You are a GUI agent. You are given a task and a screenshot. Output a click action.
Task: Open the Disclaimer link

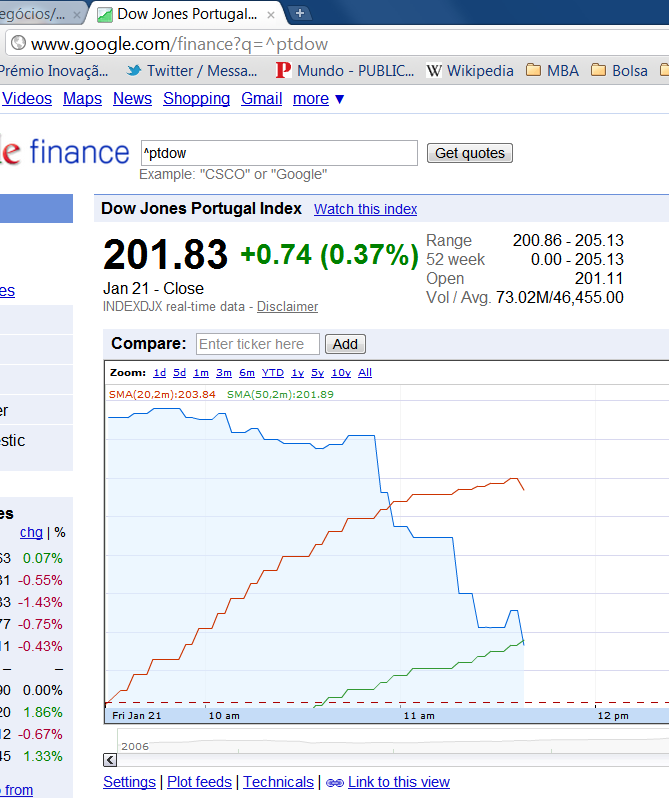(x=287, y=306)
